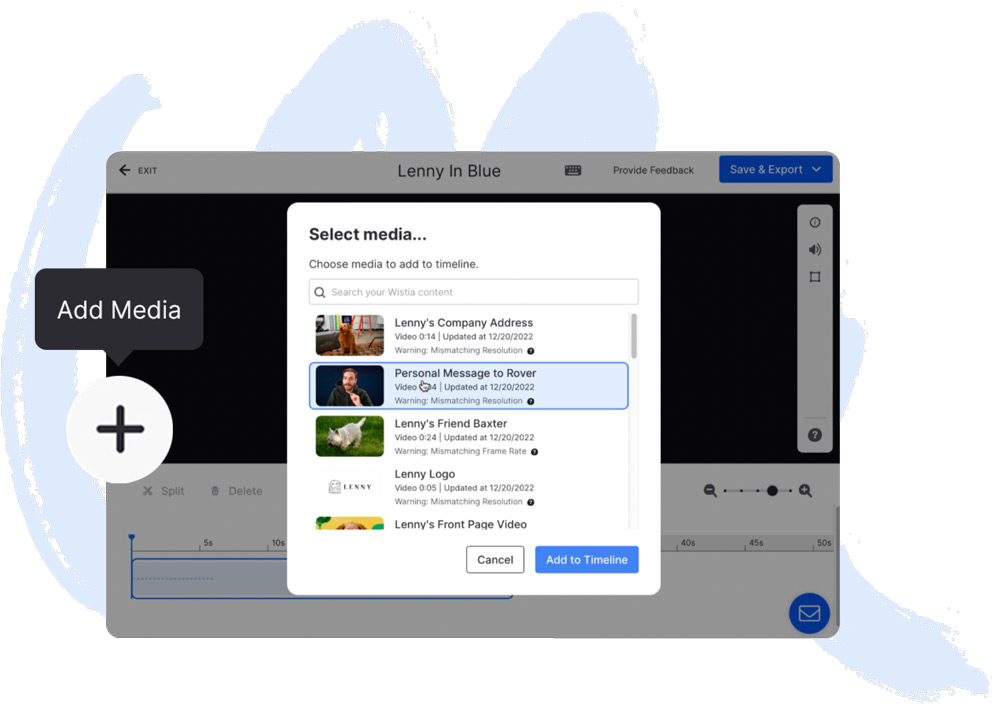Screen dimensions: 1000x704
Task: Click Add to Timeline button
Action: click(587, 559)
